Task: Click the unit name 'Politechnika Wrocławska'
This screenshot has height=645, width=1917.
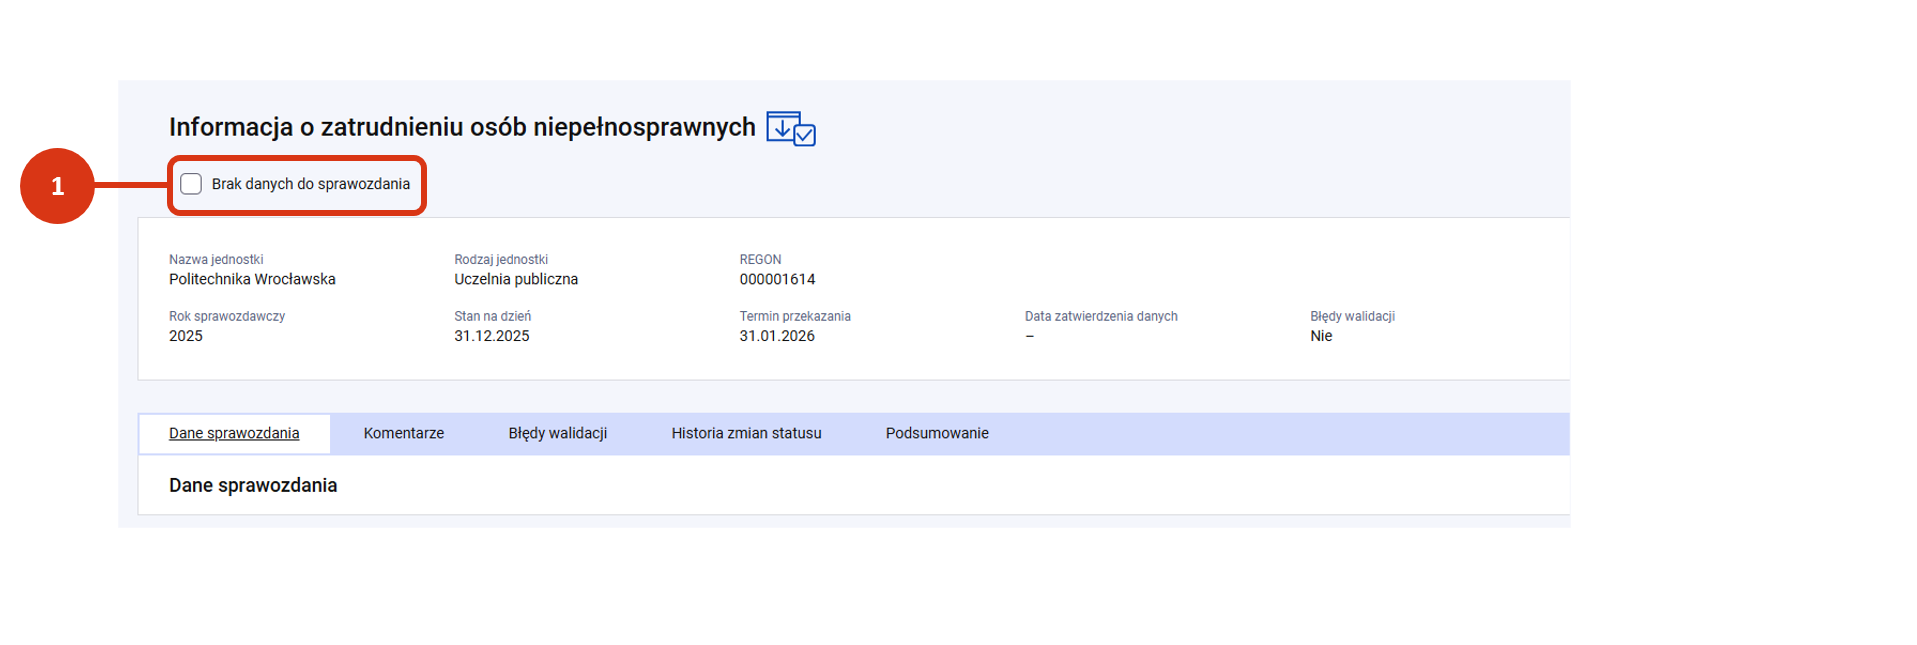Action: [x=252, y=279]
